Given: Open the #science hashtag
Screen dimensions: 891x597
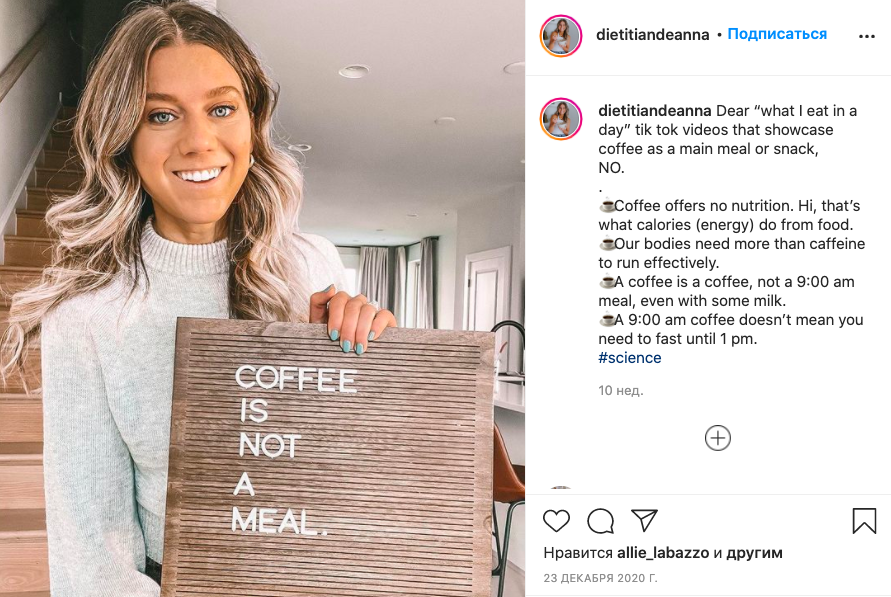Looking at the screenshot, I should [x=630, y=358].
